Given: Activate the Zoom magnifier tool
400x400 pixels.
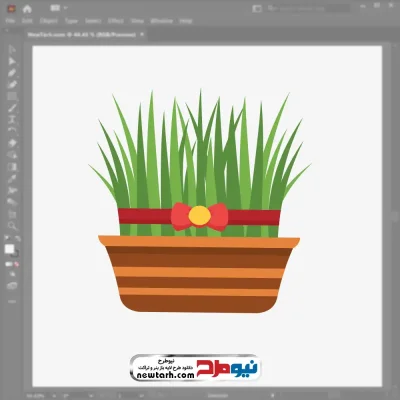Looking at the screenshot, I should (x=12, y=226).
